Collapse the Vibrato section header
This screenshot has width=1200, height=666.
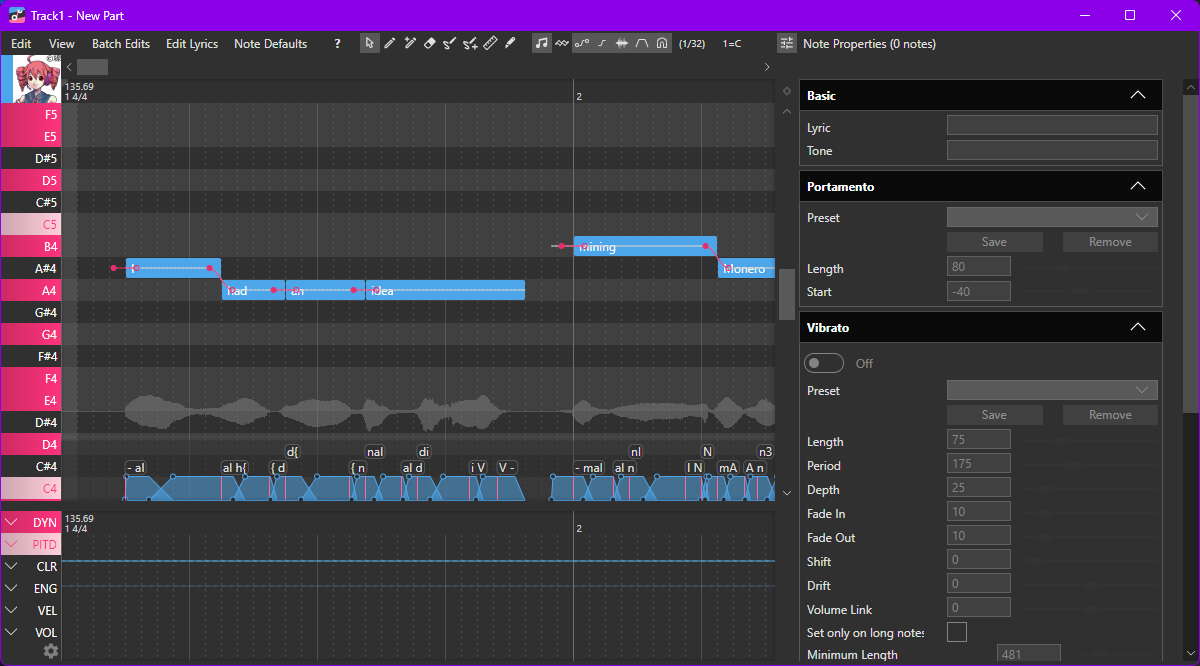(x=1137, y=326)
